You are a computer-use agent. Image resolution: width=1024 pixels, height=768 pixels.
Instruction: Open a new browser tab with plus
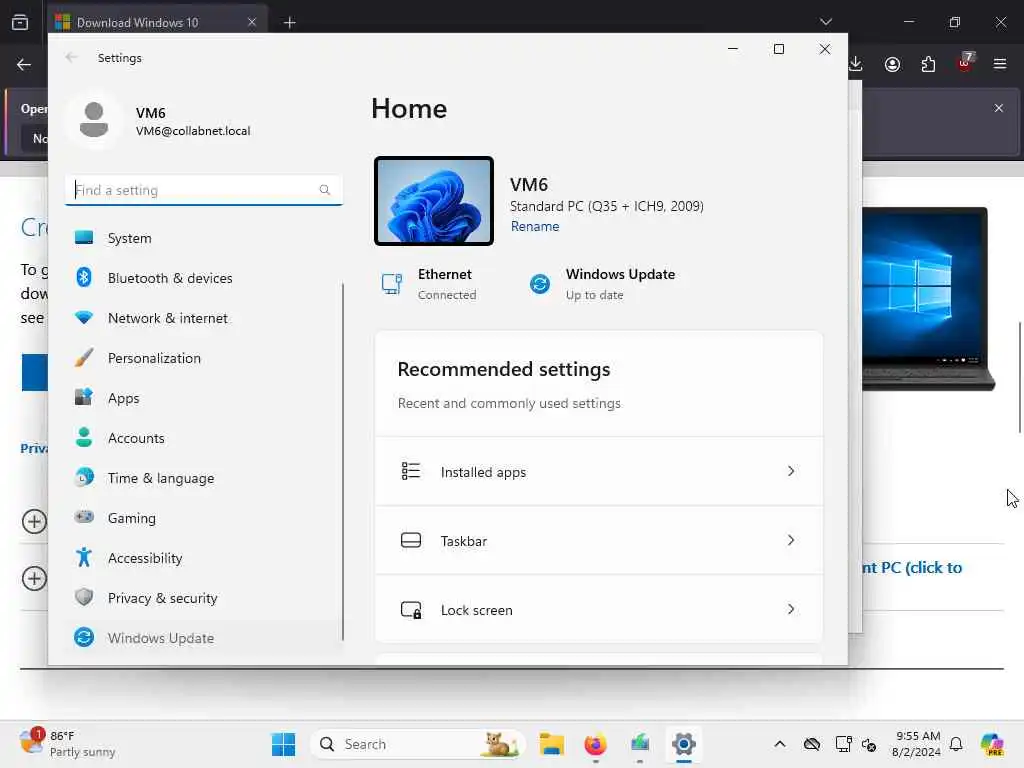click(289, 23)
